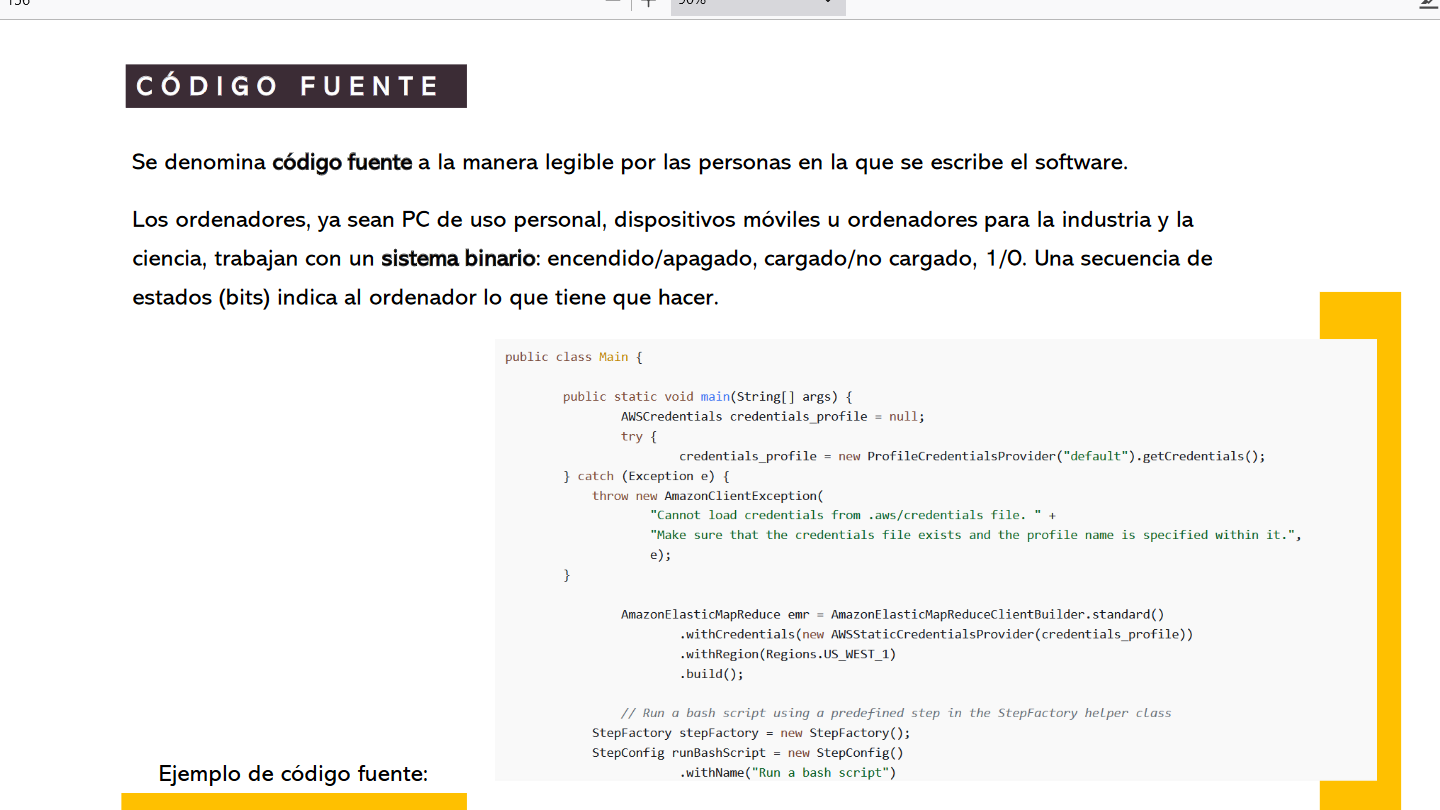
Task: Click the bold term "código fuente"
Action: coord(342,162)
